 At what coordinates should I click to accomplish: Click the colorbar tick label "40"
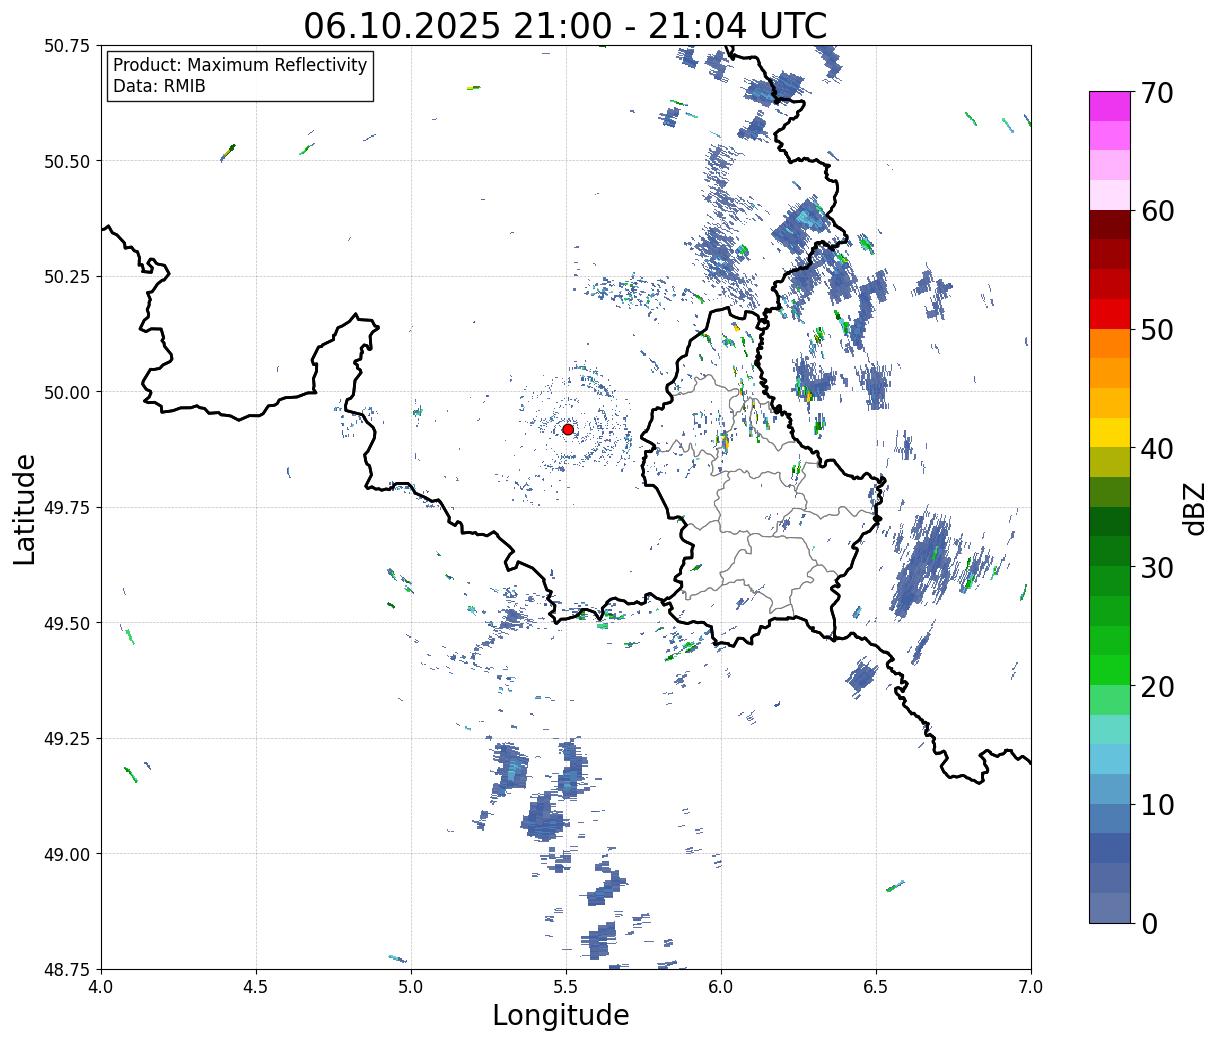[x=1157, y=448]
